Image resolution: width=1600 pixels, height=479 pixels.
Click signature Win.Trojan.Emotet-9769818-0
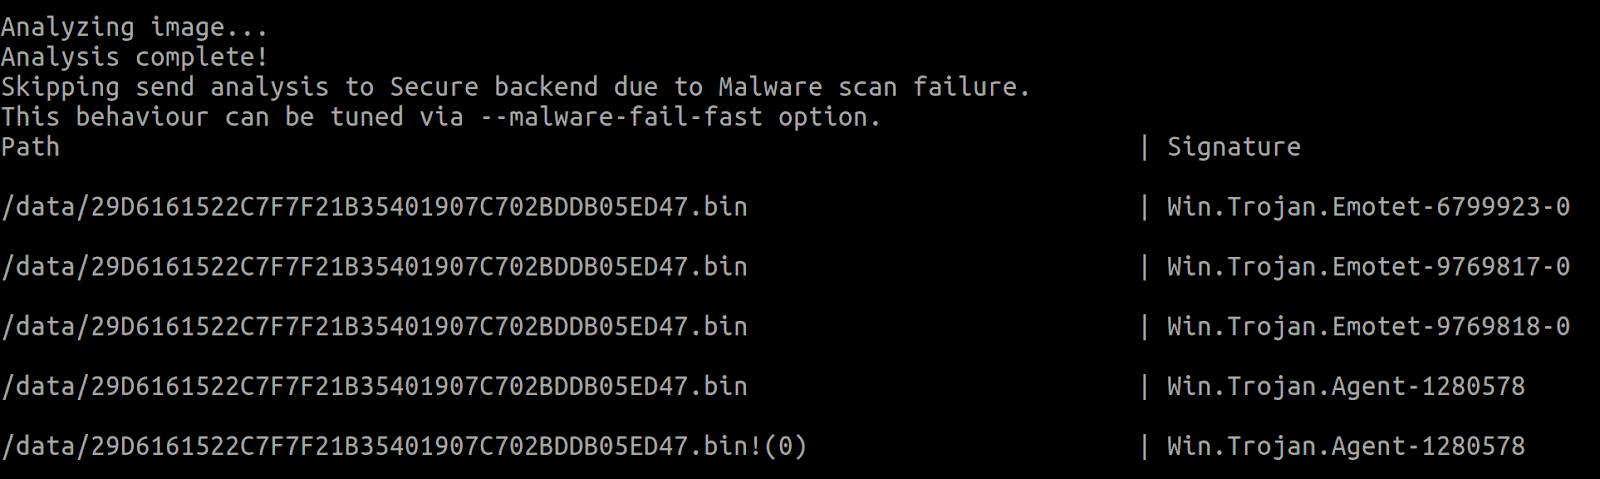pyautogui.click(x=1368, y=328)
